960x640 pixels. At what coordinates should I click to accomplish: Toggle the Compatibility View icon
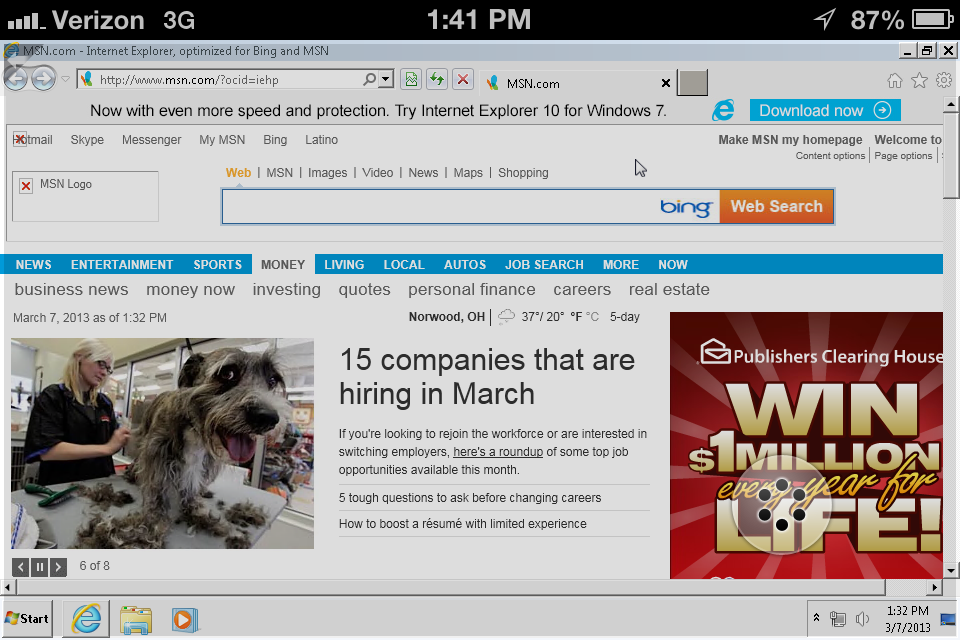click(411, 80)
